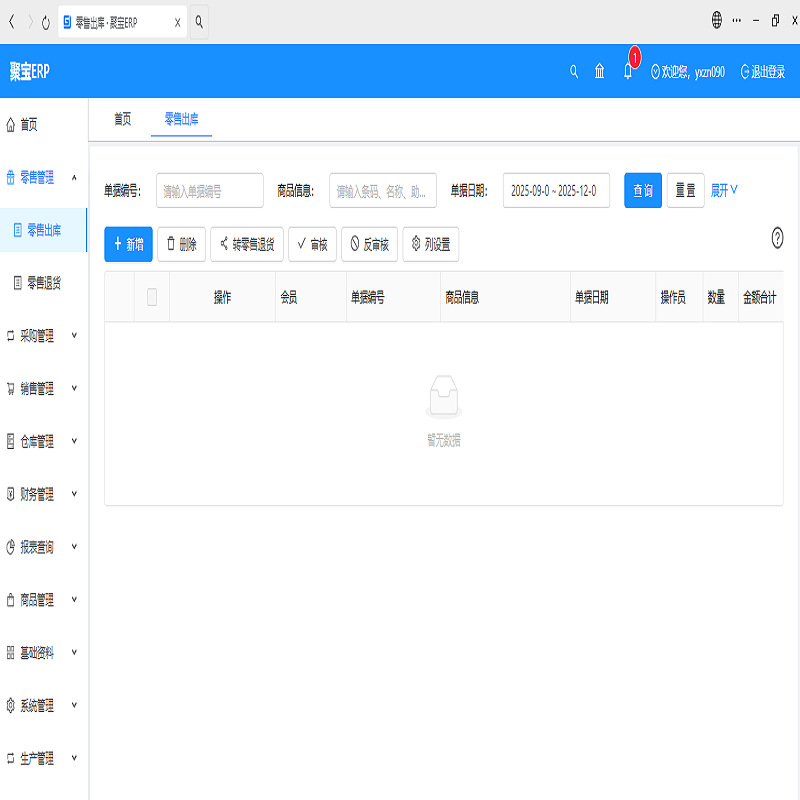Click the help question mark icon
This screenshot has width=800, height=800.
click(x=777, y=237)
